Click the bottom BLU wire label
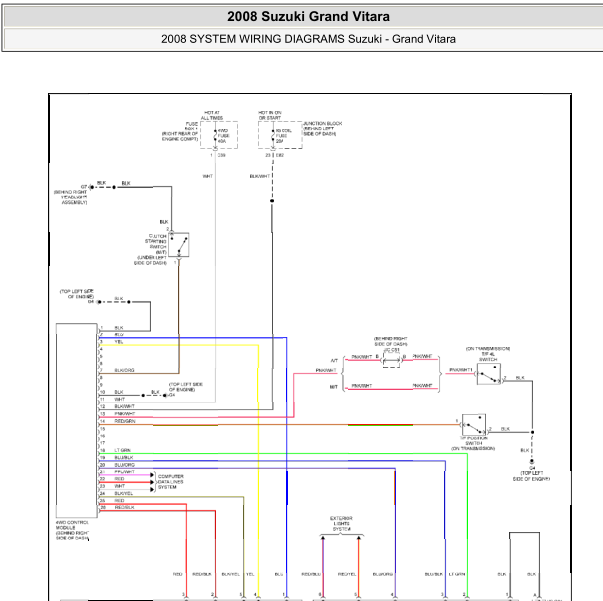The image size is (603, 601). click(279, 574)
